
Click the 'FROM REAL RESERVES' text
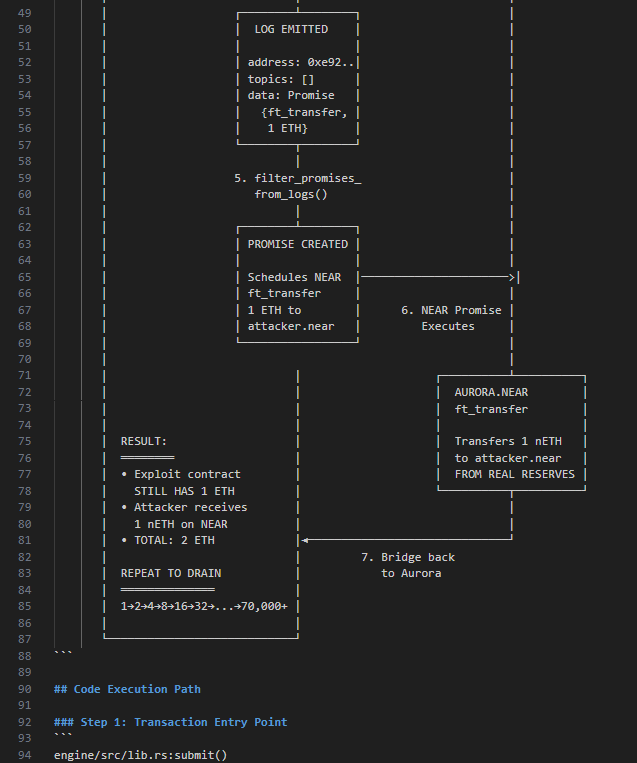(x=514, y=474)
